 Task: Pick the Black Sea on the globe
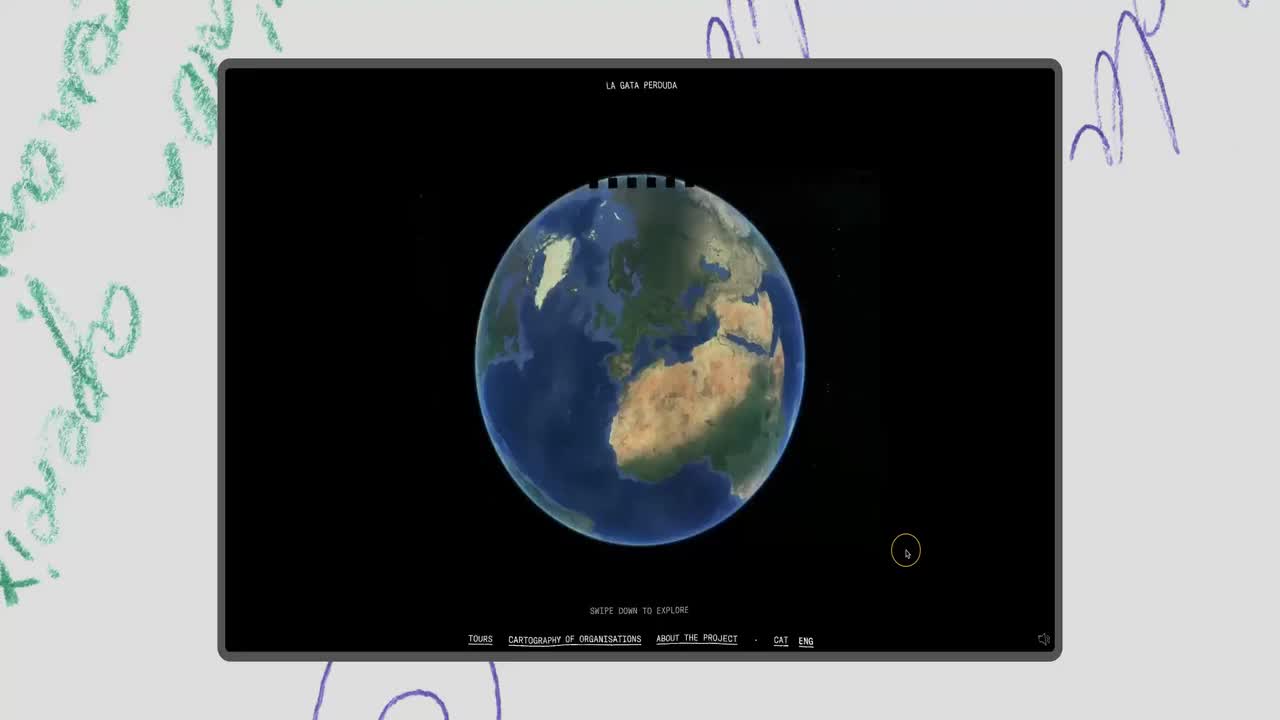click(x=713, y=269)
